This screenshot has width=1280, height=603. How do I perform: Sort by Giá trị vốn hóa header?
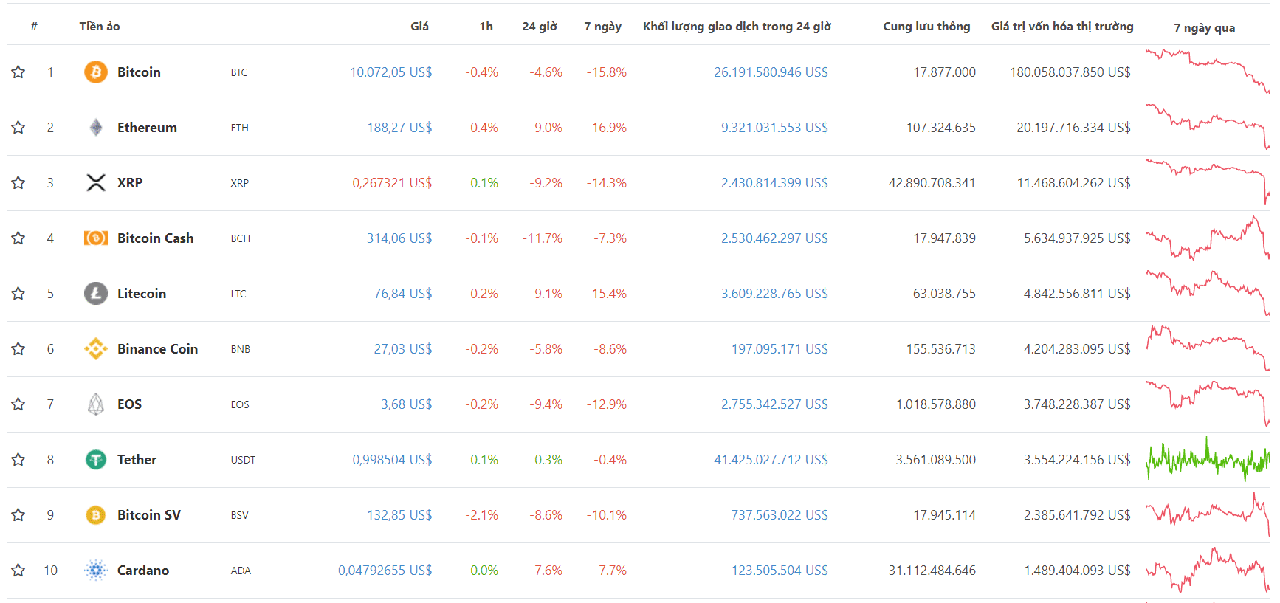[1062, 26]
